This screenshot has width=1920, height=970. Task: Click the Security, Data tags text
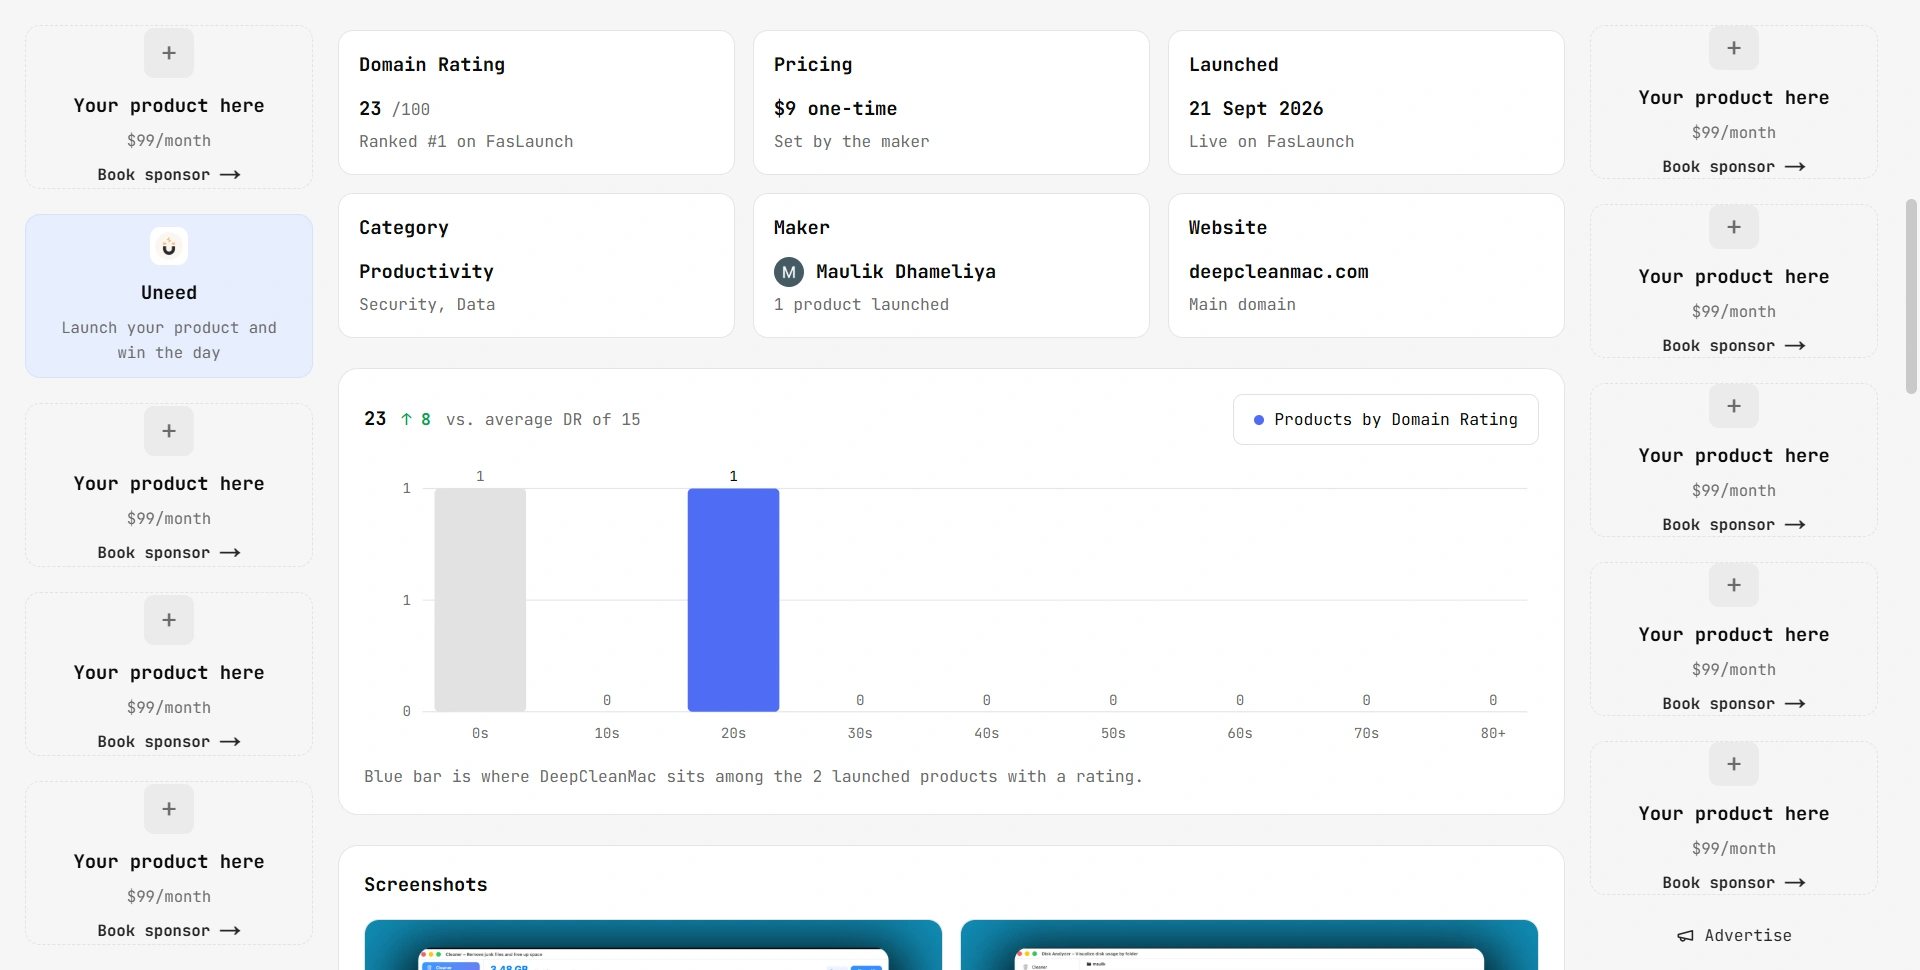[427, 305]
